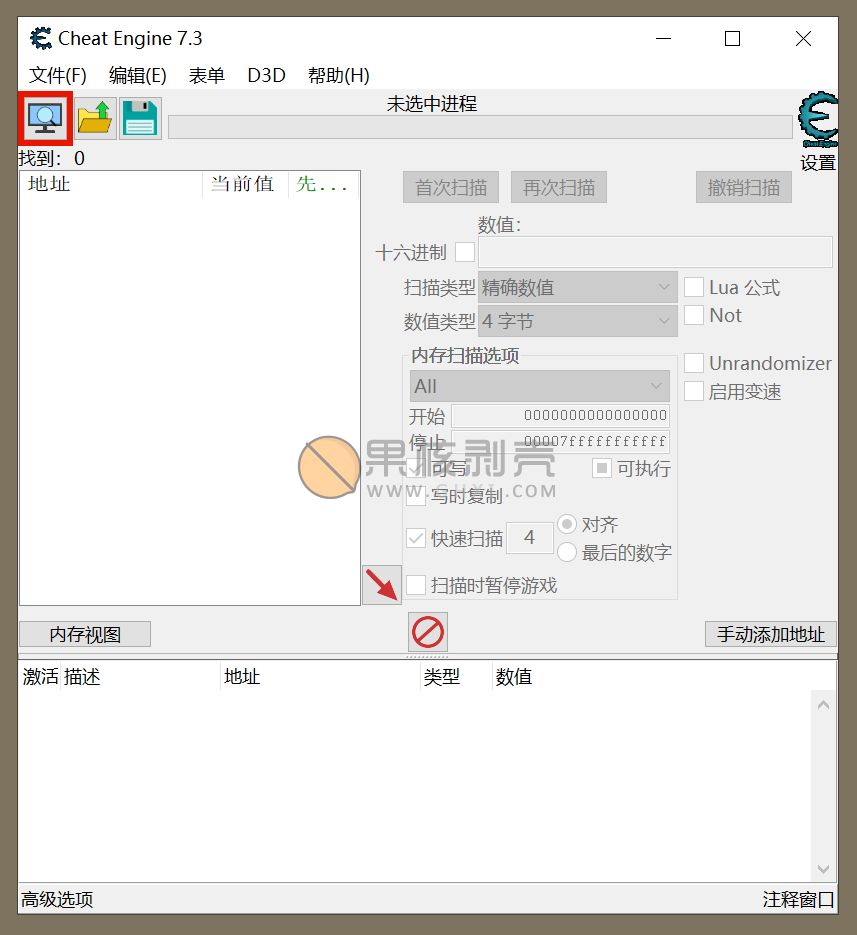Click the save floppy disk icon
Screen dimensions: 857x935
[140, 118]
